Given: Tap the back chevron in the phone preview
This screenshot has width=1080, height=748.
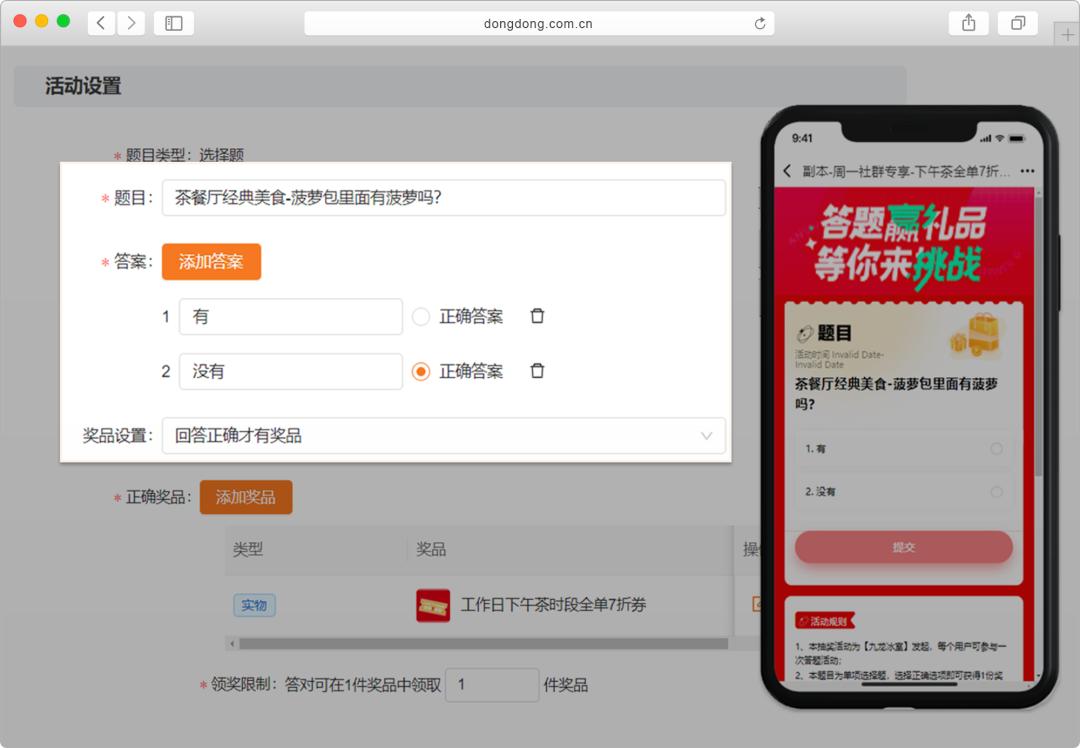Looking at the screenshot, I should pos(787,171).
